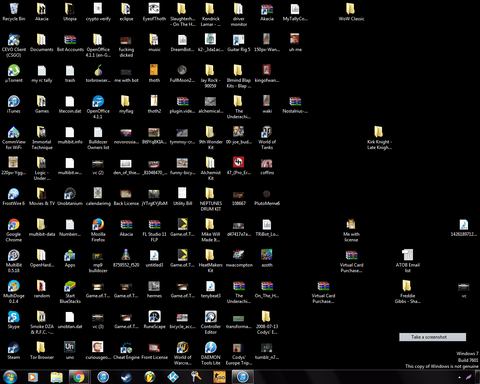Click the Take a screenshot button
This screenshot has width=480, height=384.
click(x=432, y=337)
